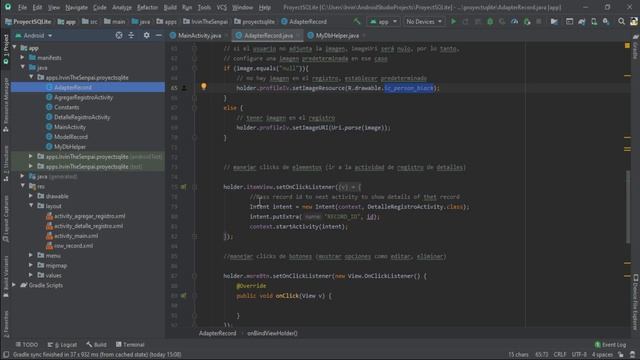The width and height of the screenshot is (640, 360).
Task: Open the Event Log button
Action: (x=610, y=344)
